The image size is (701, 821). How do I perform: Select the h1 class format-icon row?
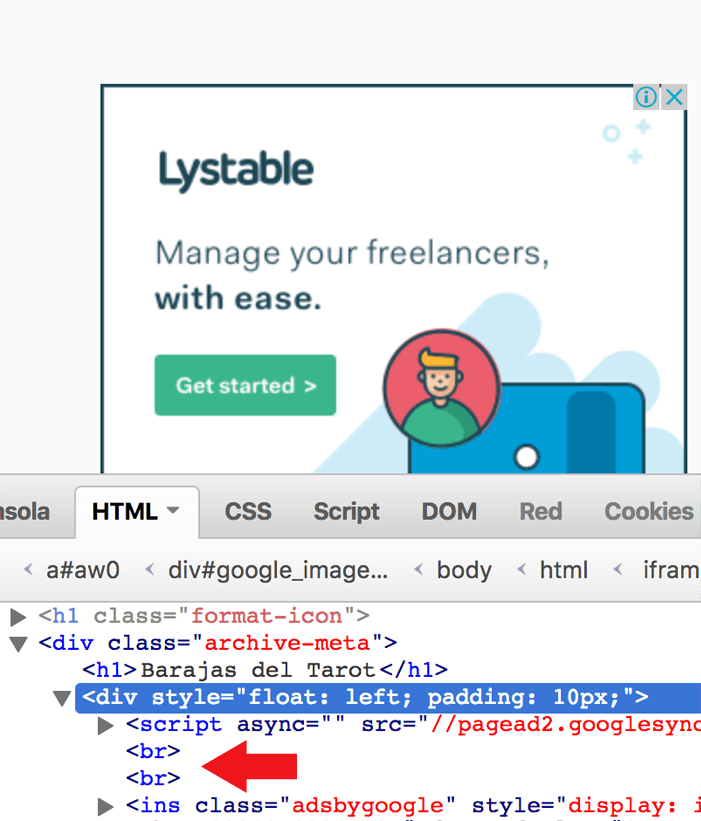(x=204, y=616)
